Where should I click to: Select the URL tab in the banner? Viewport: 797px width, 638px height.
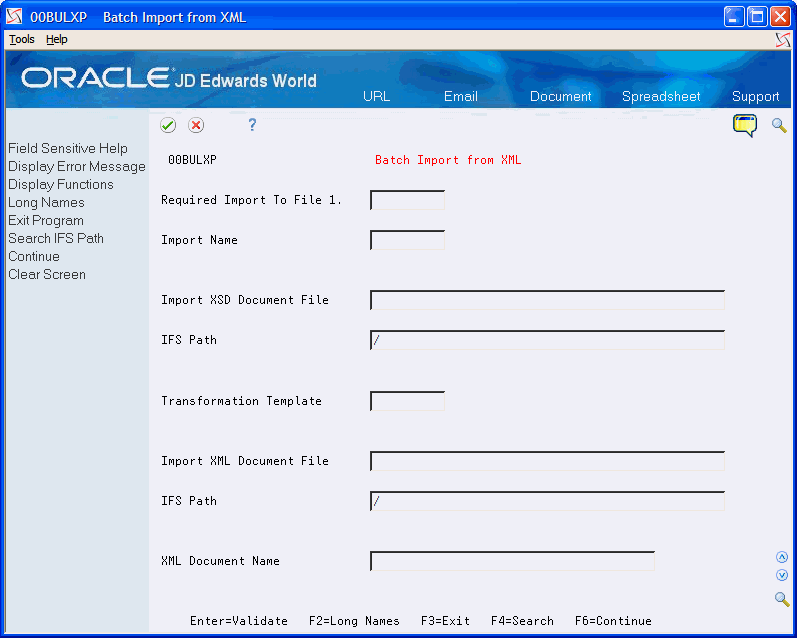377,96
